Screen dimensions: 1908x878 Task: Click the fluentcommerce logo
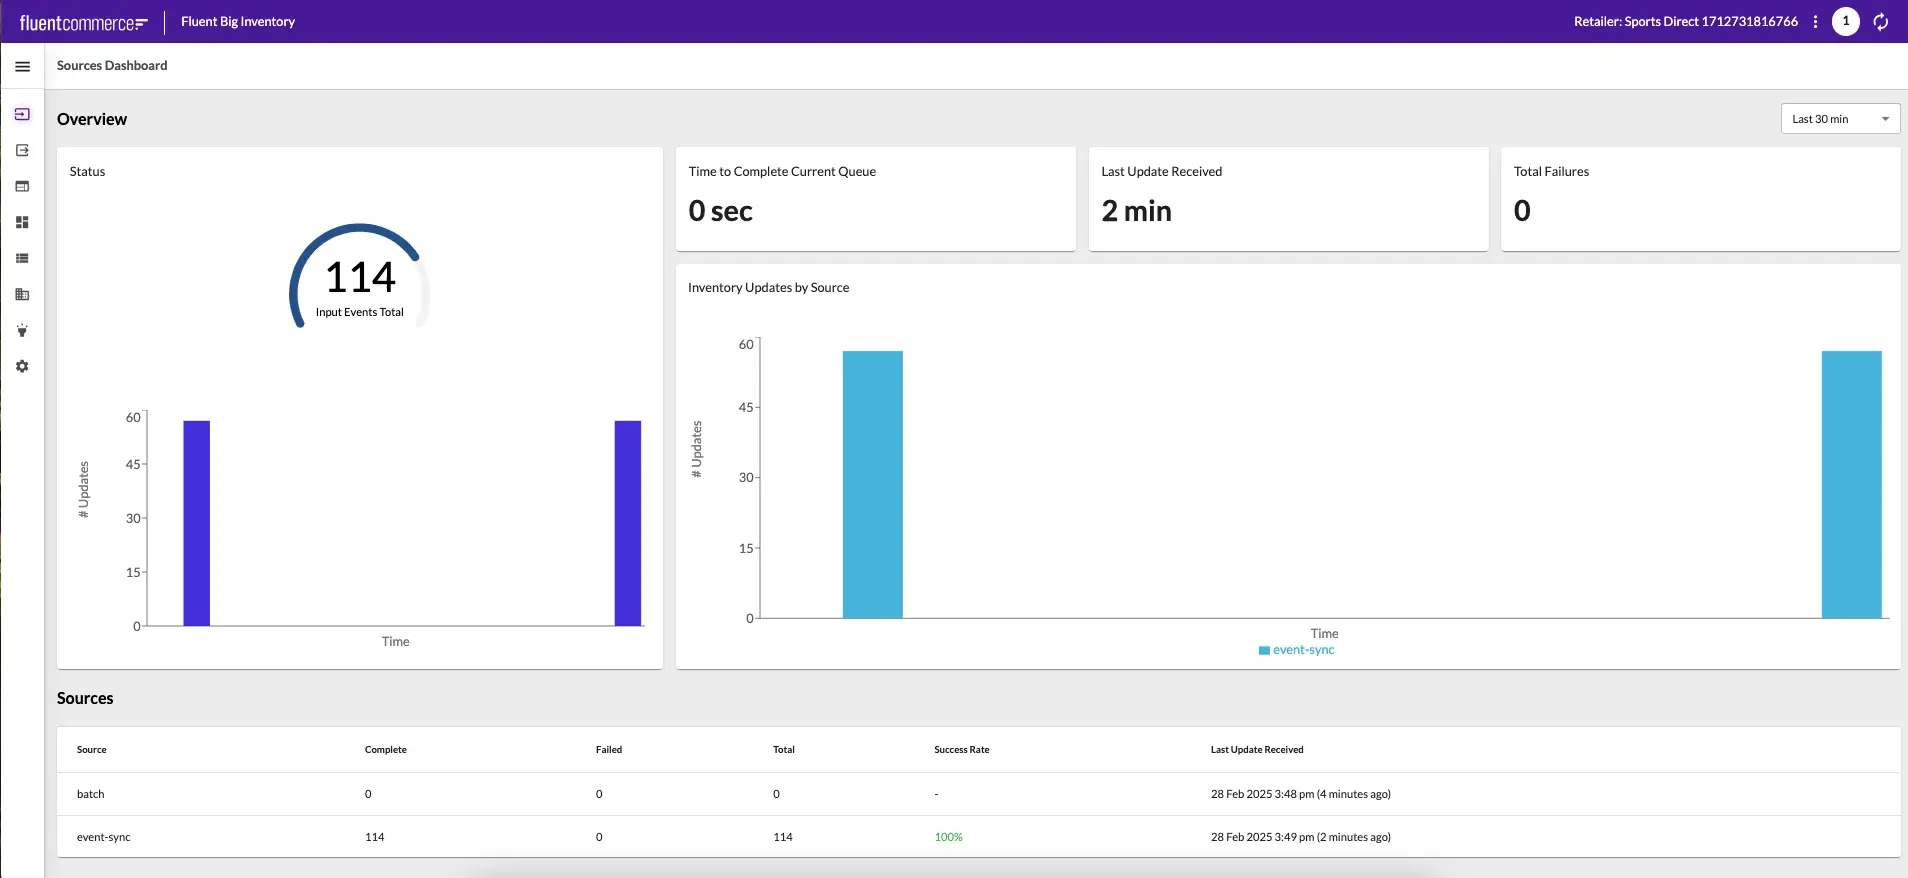83,22
